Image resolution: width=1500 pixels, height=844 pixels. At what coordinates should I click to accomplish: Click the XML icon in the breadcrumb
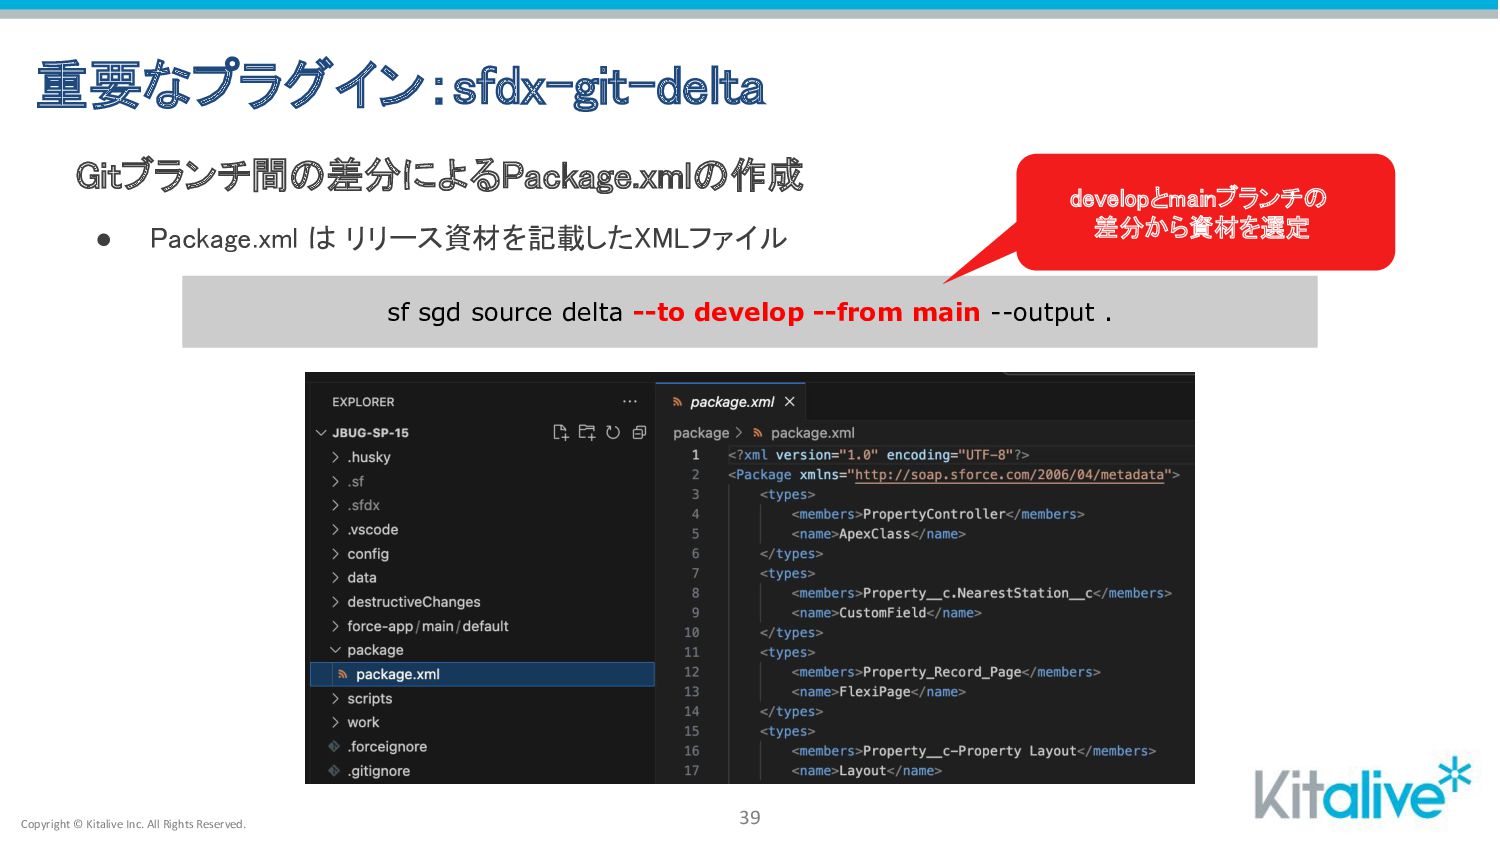758,433
